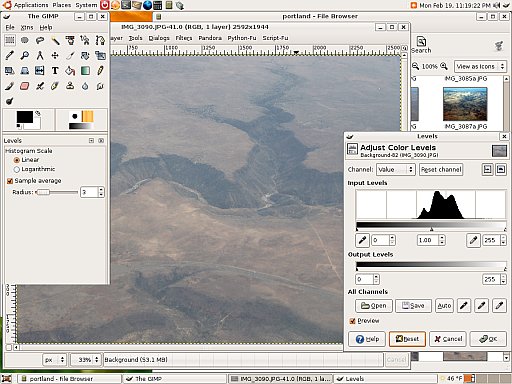Select the Zoom magnifier tool
This screenshot has height=384, width=512.
click(x=25, y=55)
